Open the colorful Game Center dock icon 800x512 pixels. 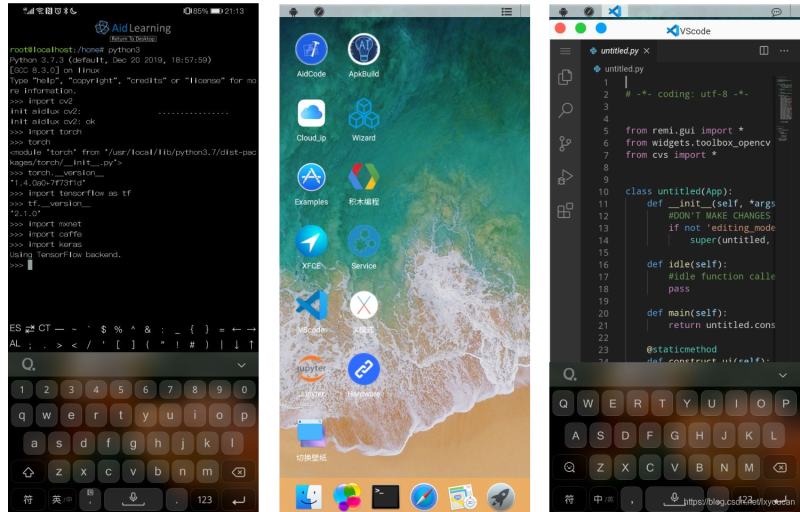click(x=347, y=496)
